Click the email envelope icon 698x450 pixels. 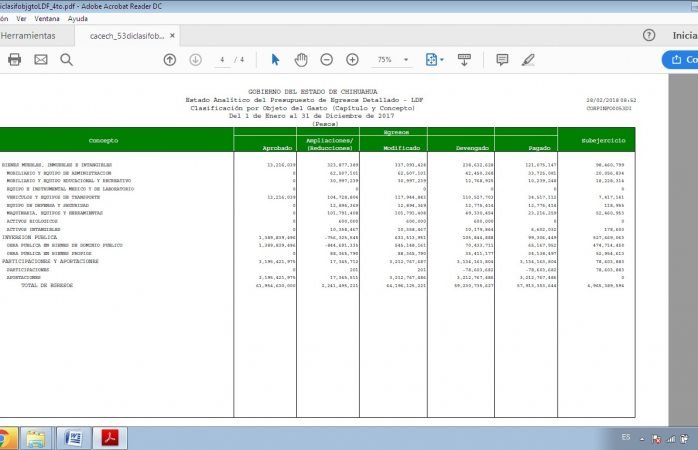(41, 60)
